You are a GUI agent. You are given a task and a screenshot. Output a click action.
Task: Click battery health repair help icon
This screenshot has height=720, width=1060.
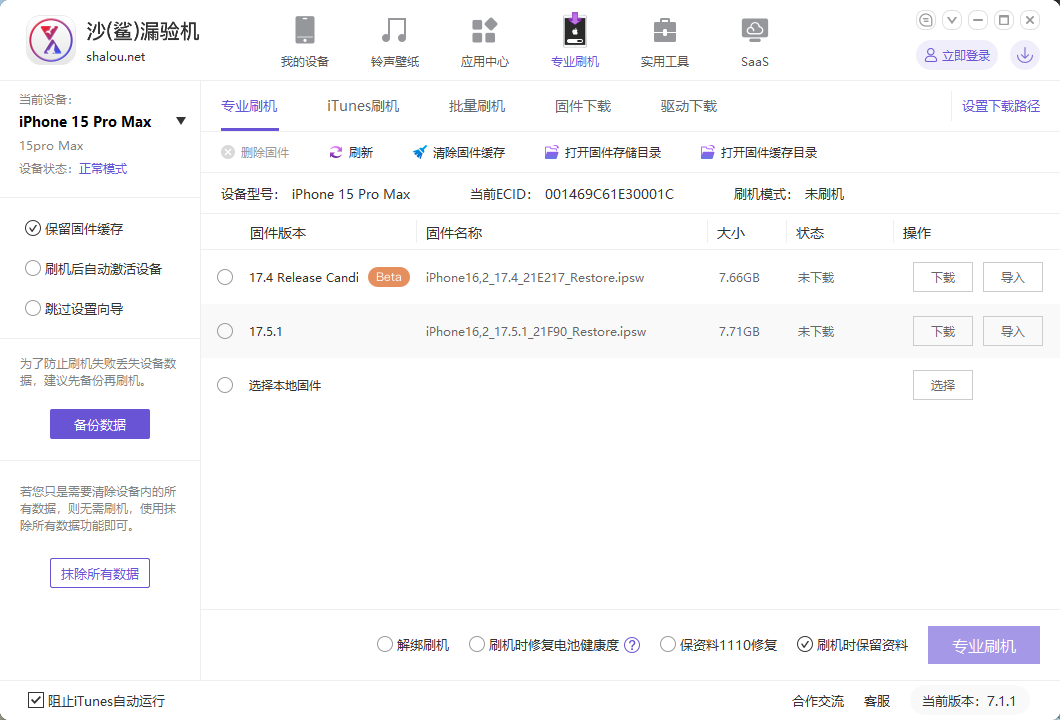point(632,645)
